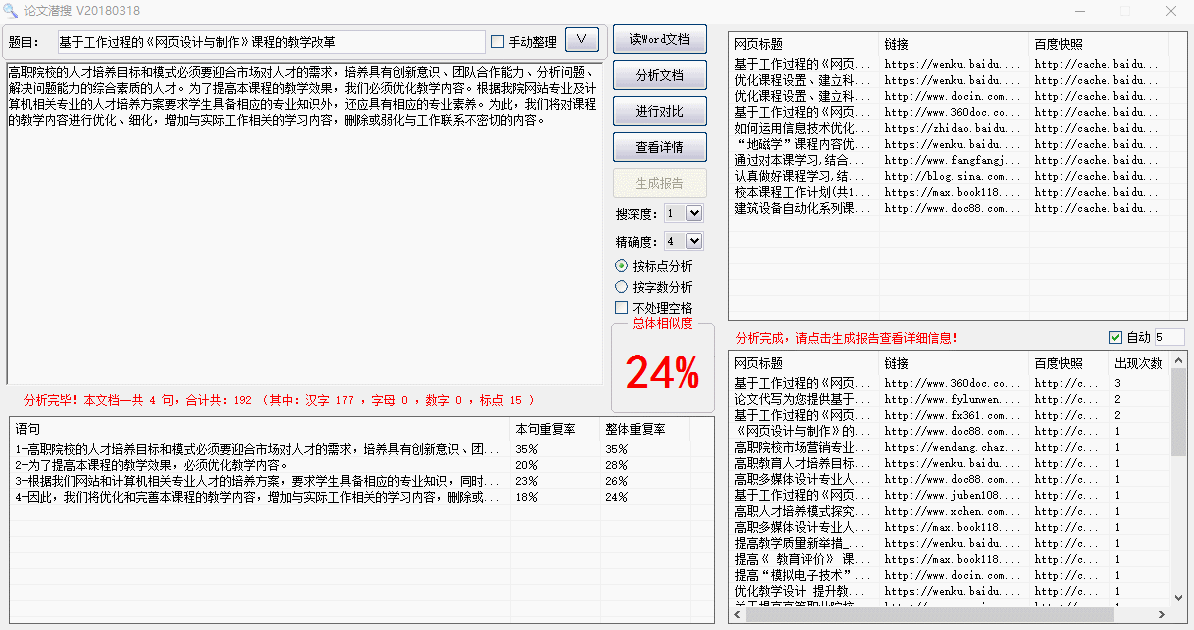Select the 按标点分析 radio button
This screenshot has height=630, width=1194.
pyautogui.click(x=621, y=266)
